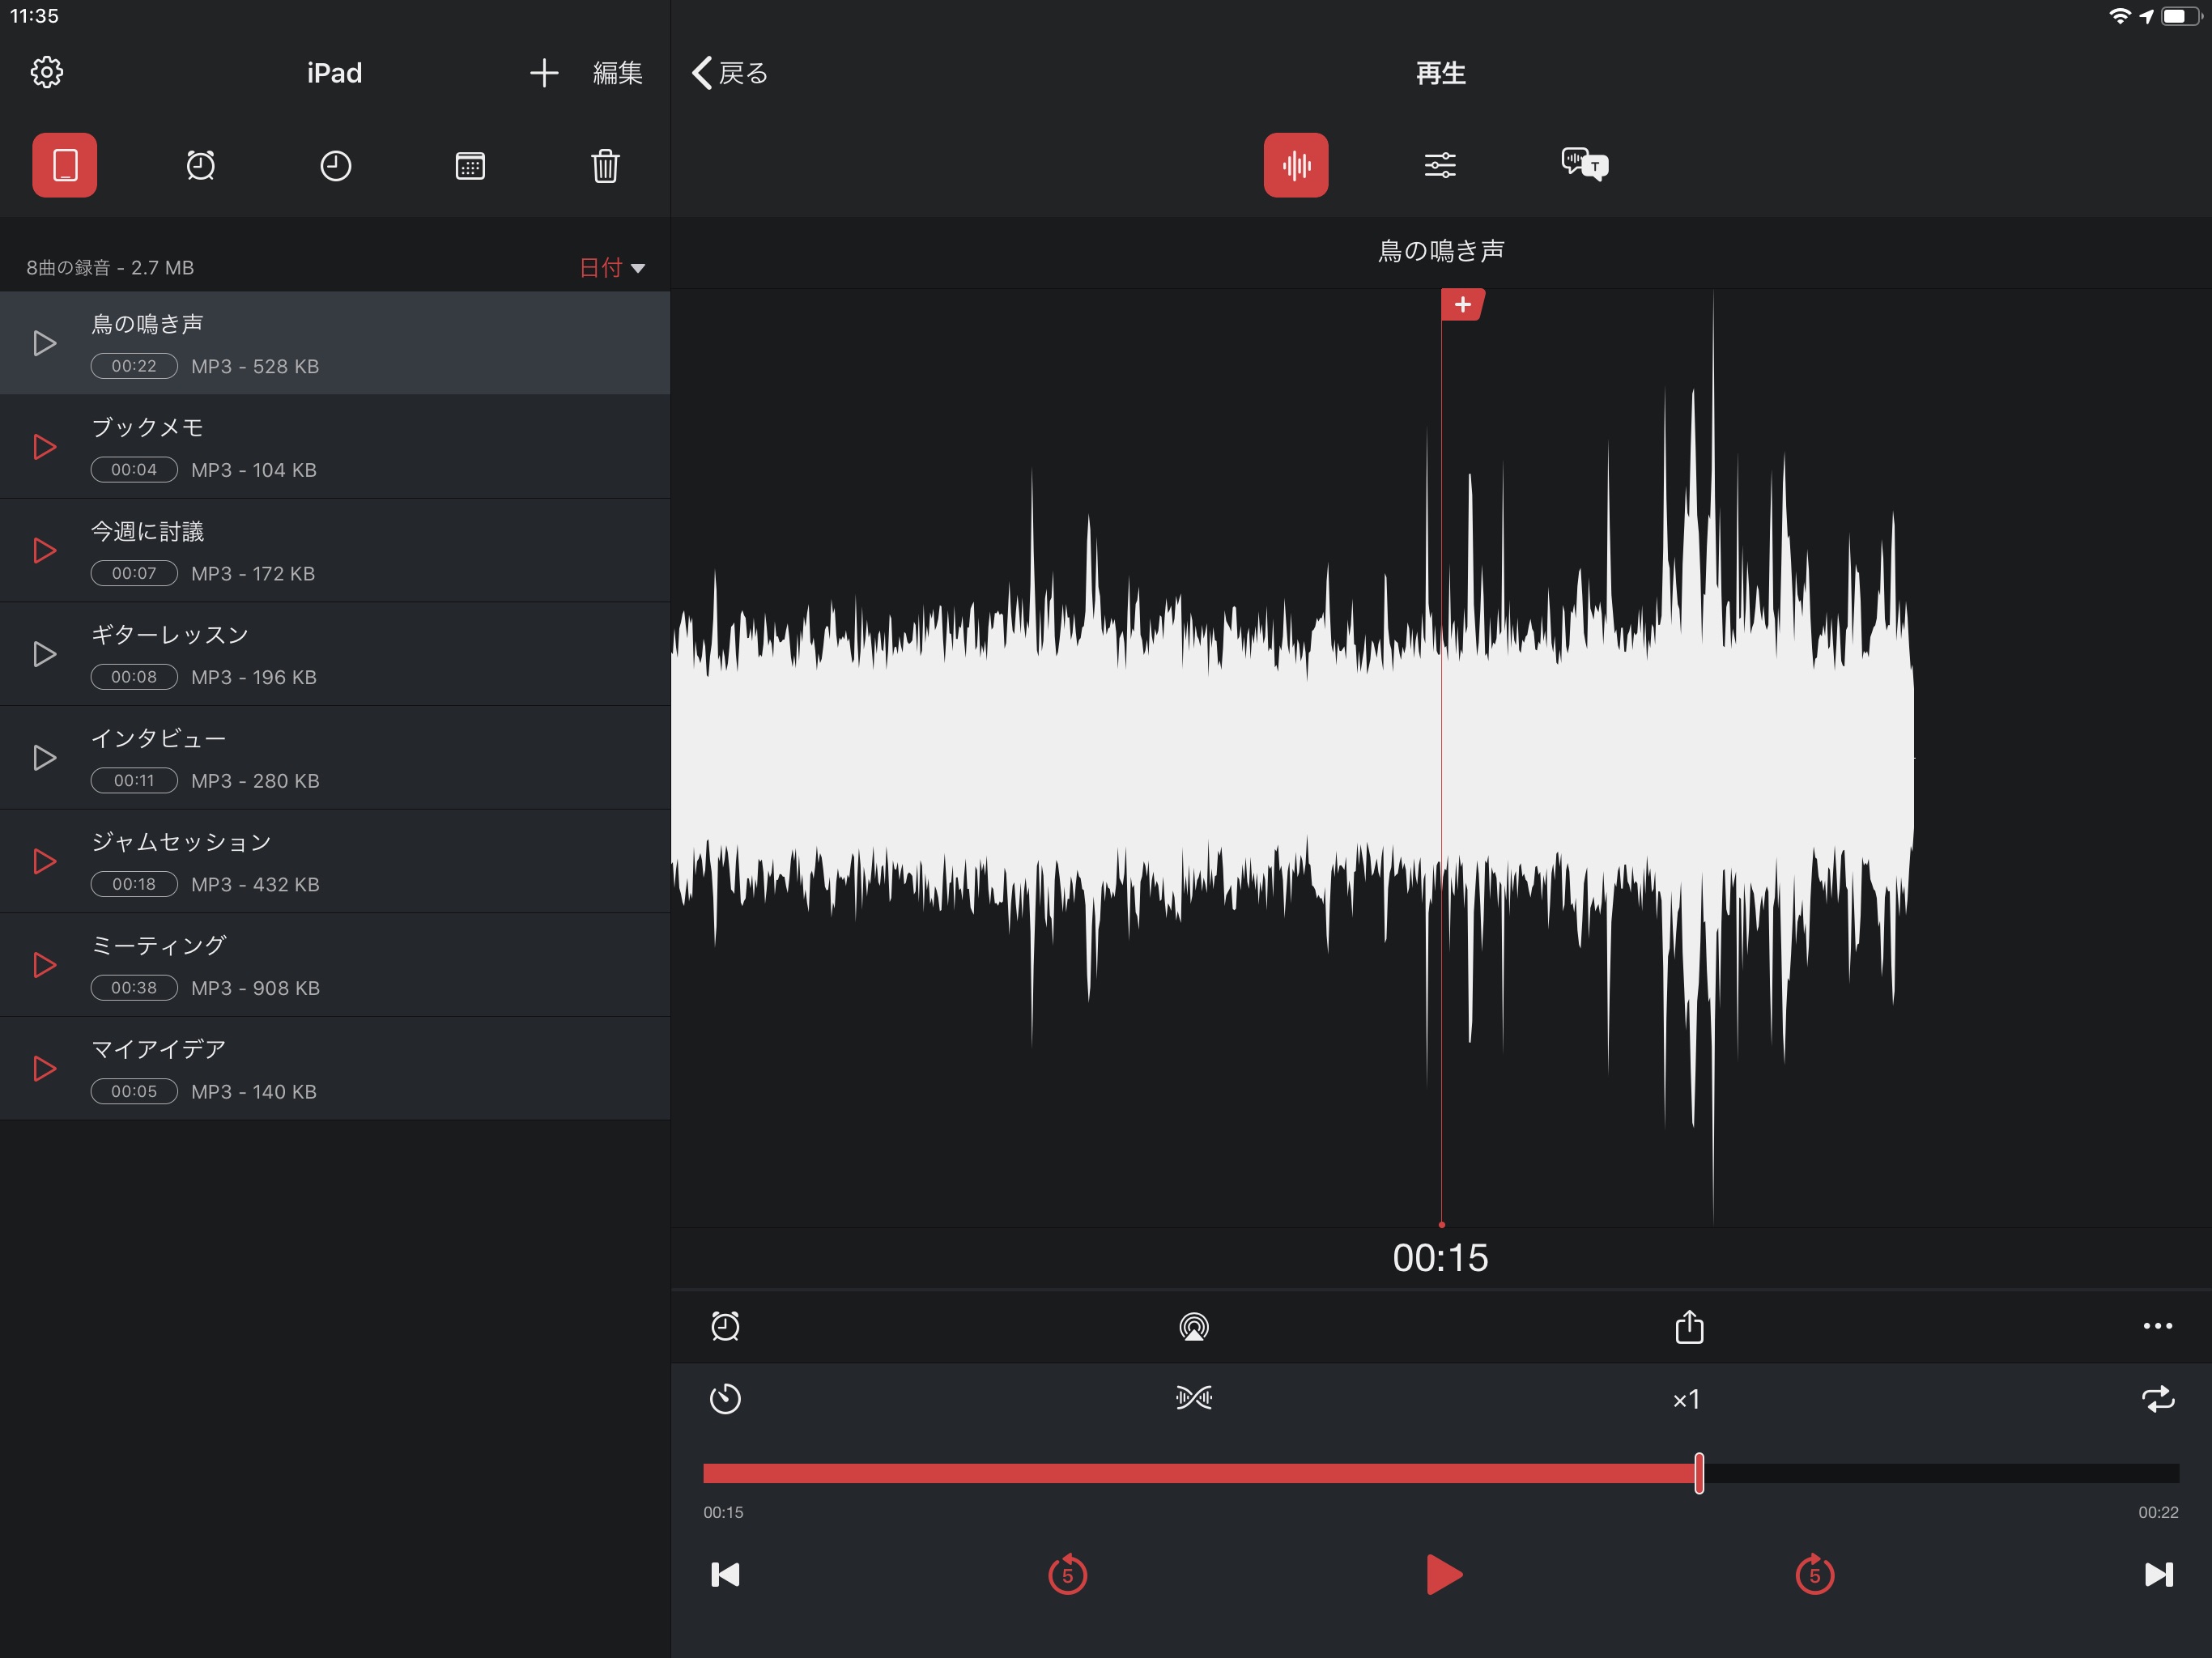This screenshot has height=1658, width=2212.
Task: Open the calendar tab
Action: (470, 165)
